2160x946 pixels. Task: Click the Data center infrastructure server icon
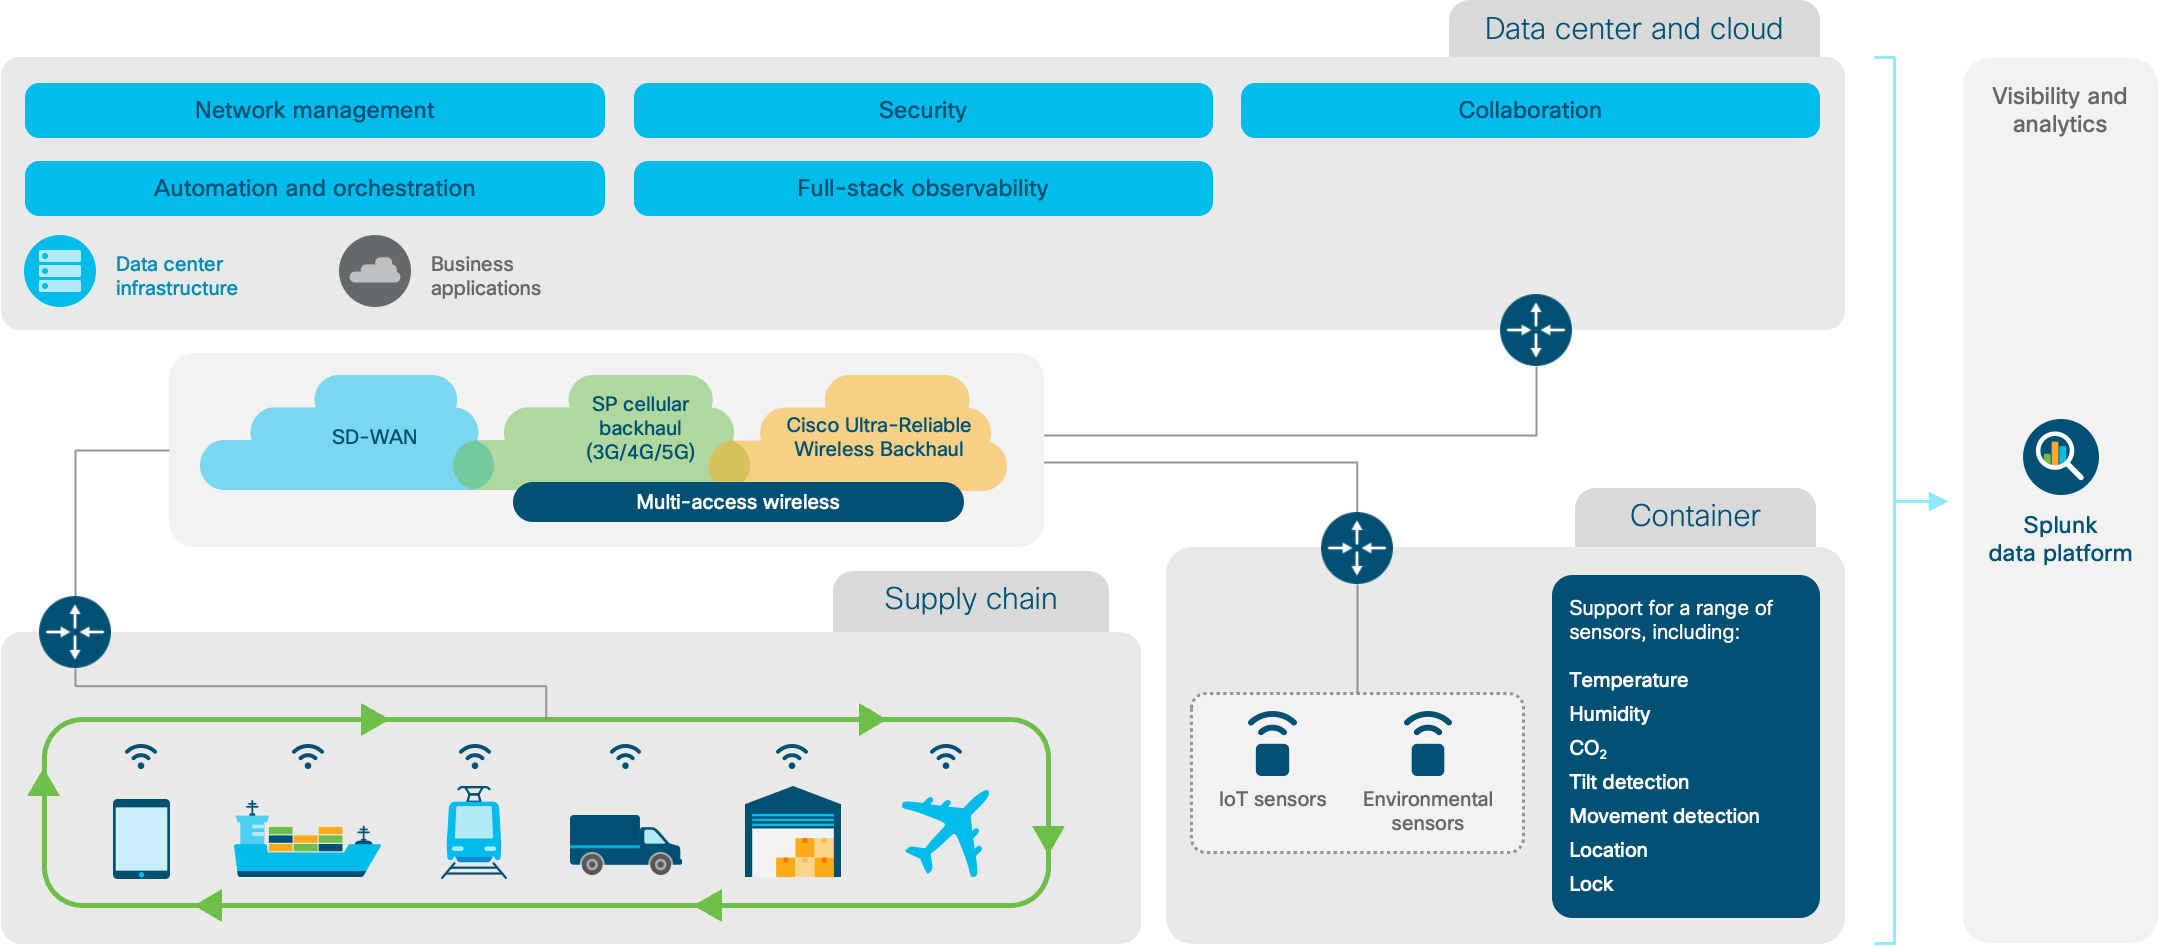tap(60, 271)
